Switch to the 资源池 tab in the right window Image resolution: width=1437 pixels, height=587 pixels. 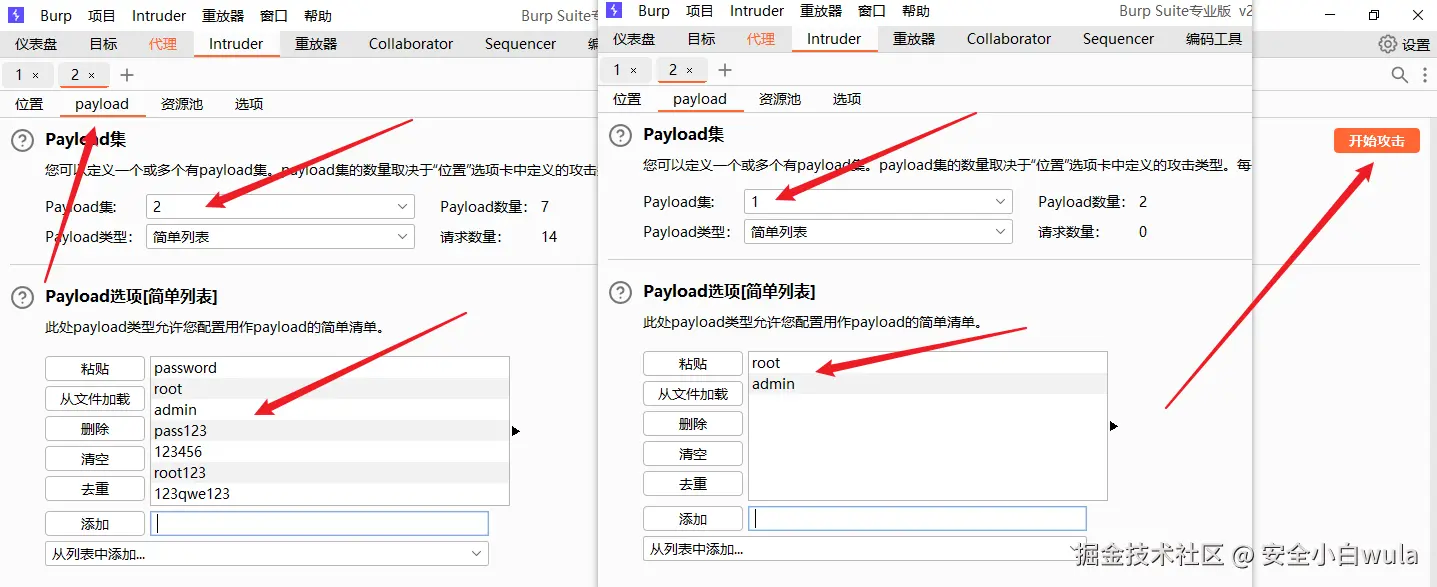click(x=780, y=99)
